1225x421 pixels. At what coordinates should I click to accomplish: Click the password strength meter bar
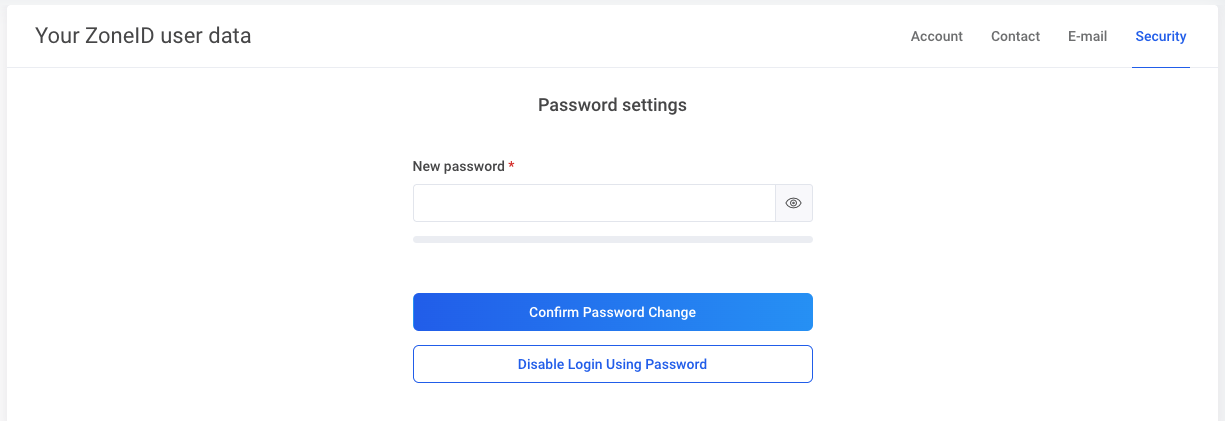click(x=612, y=240)
